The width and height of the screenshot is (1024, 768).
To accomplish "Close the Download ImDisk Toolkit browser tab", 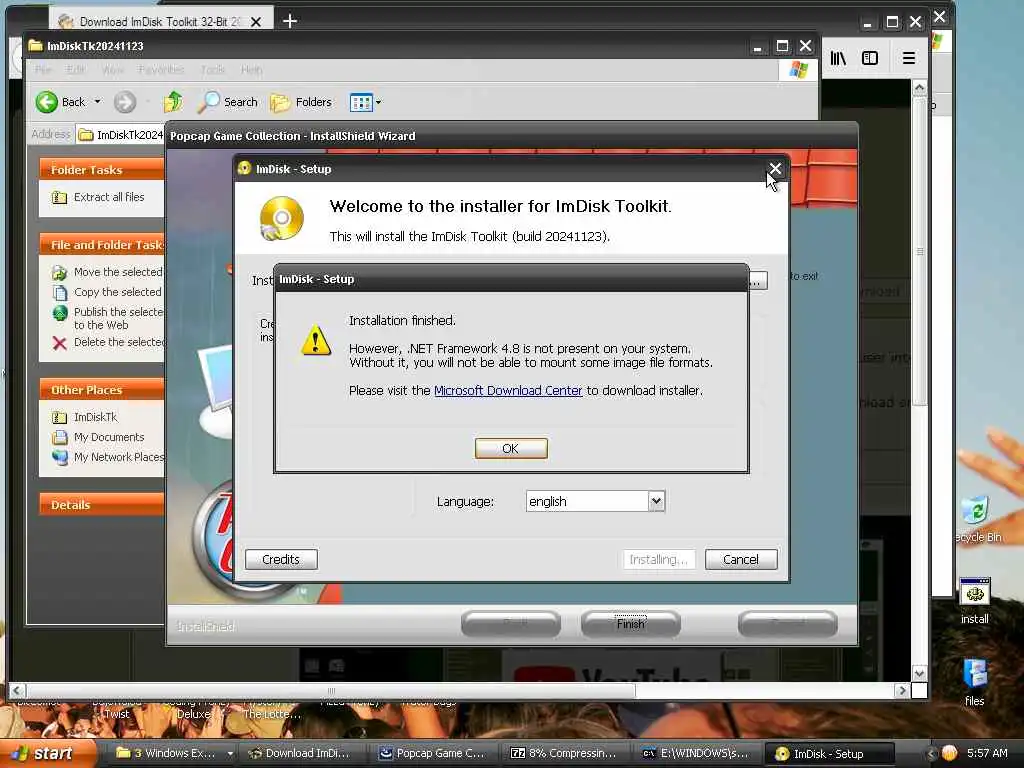I will point(256,22).
